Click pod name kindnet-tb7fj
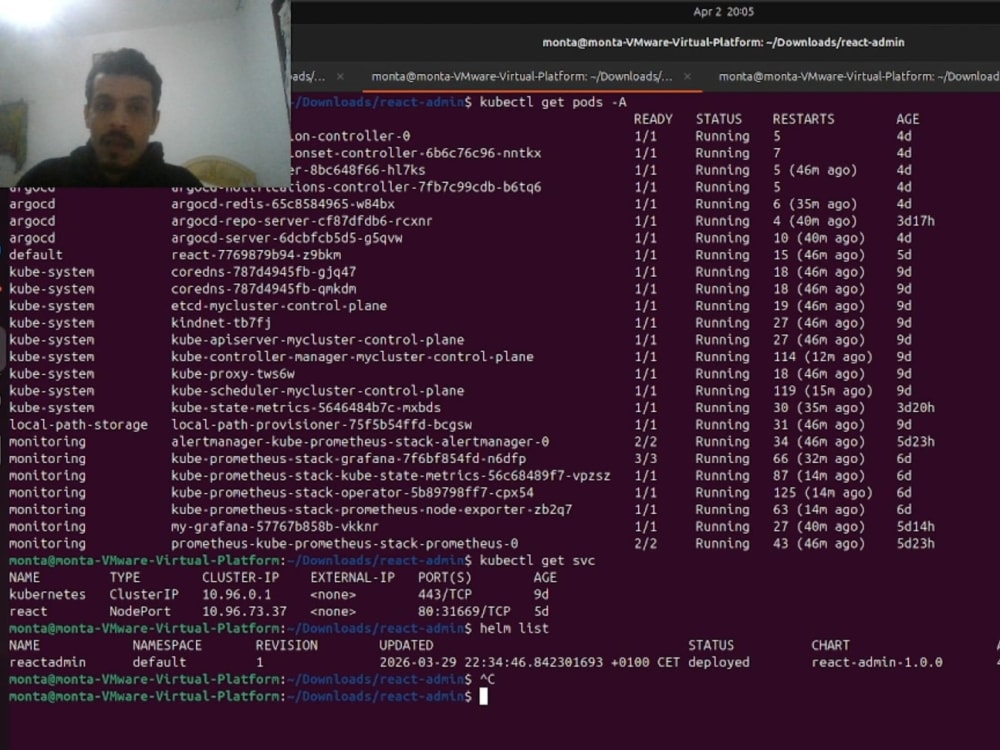 [x=221, y=323]
